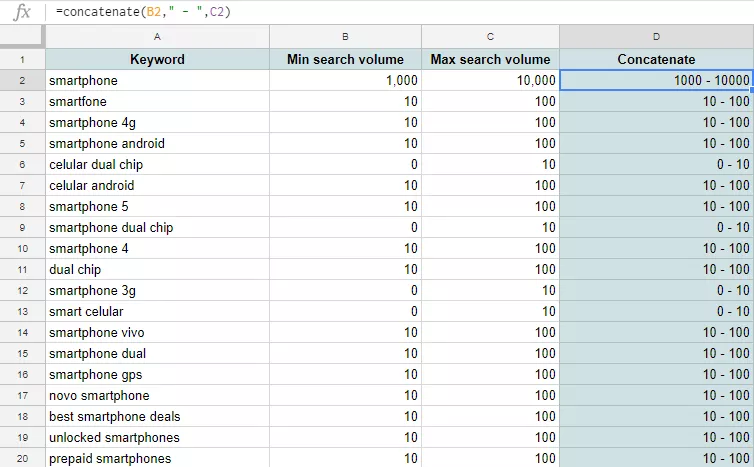Select row header 17

(x=23, y=395)
